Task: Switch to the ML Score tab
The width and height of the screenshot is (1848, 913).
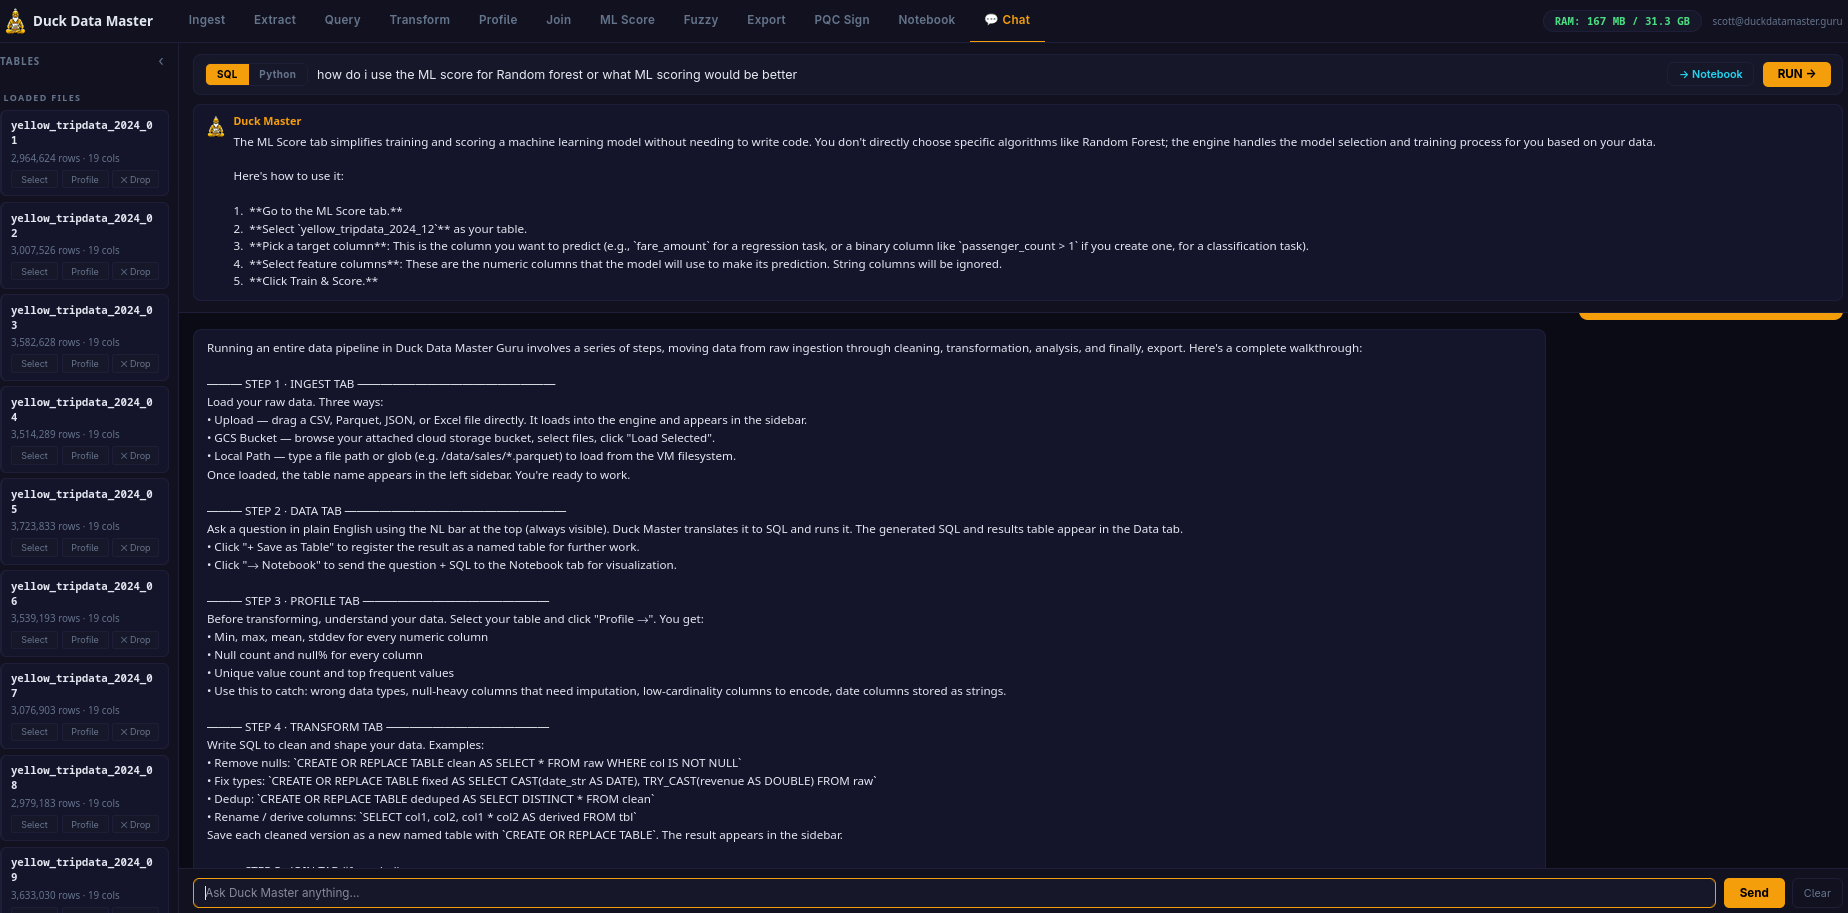Action: [x=627, y=20]
